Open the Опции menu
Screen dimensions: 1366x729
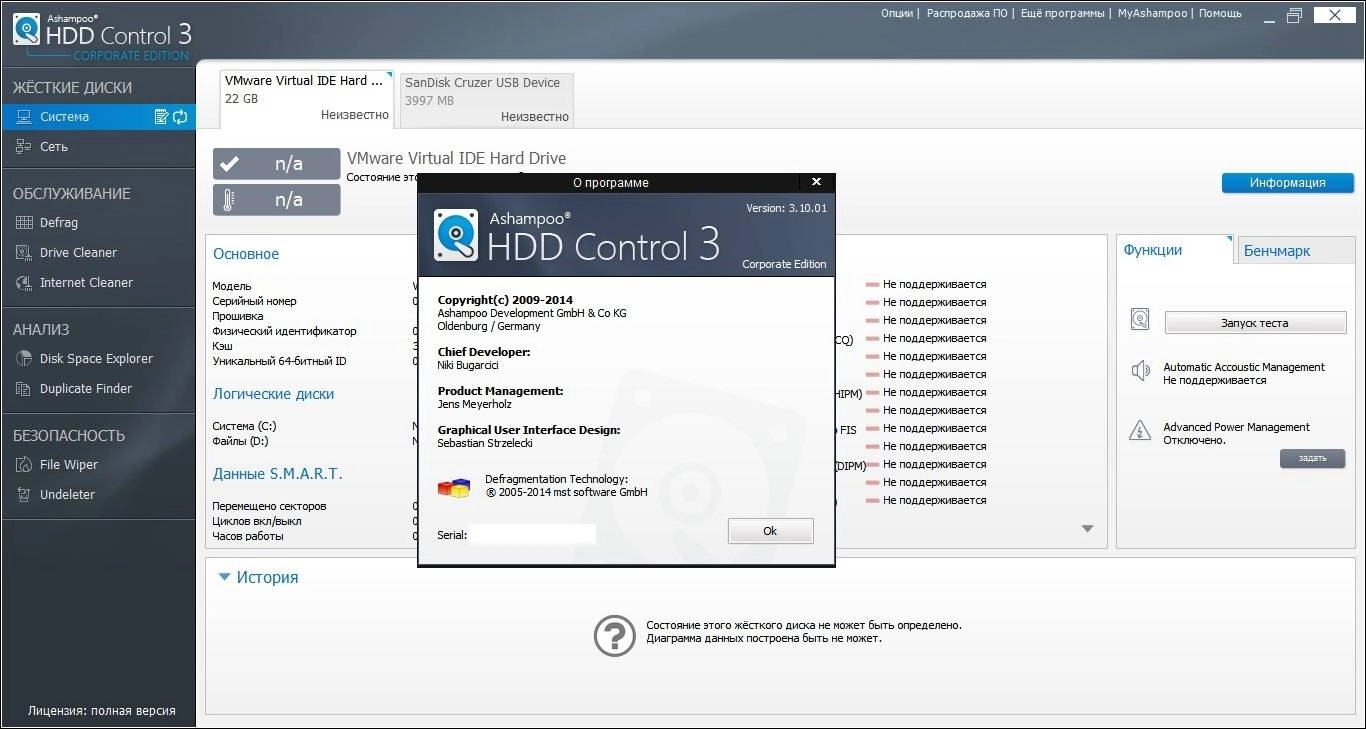(897, 13)
